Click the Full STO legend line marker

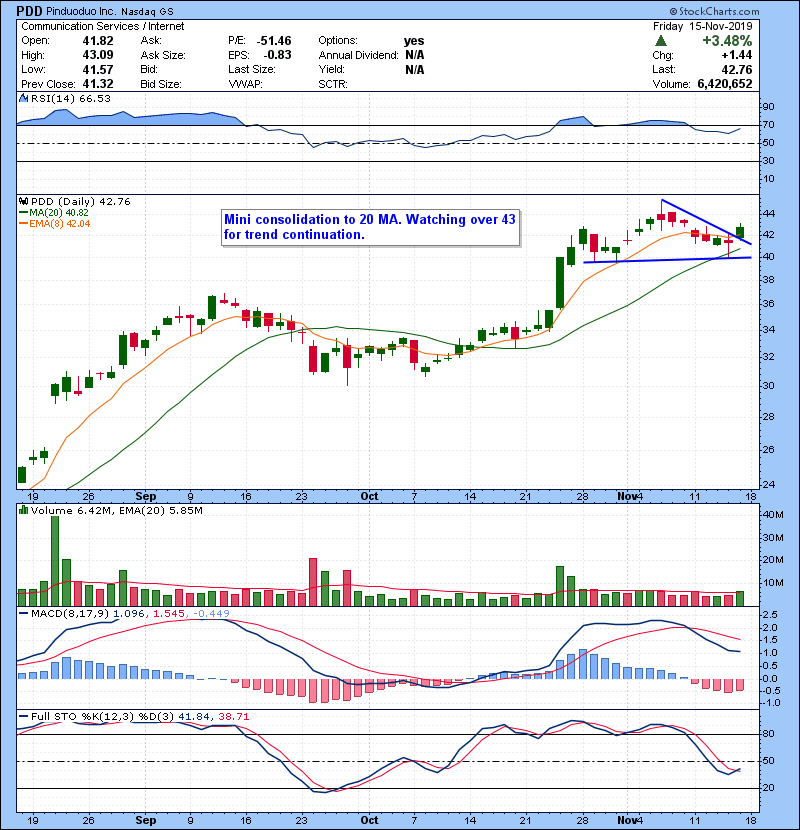[23, 717]
